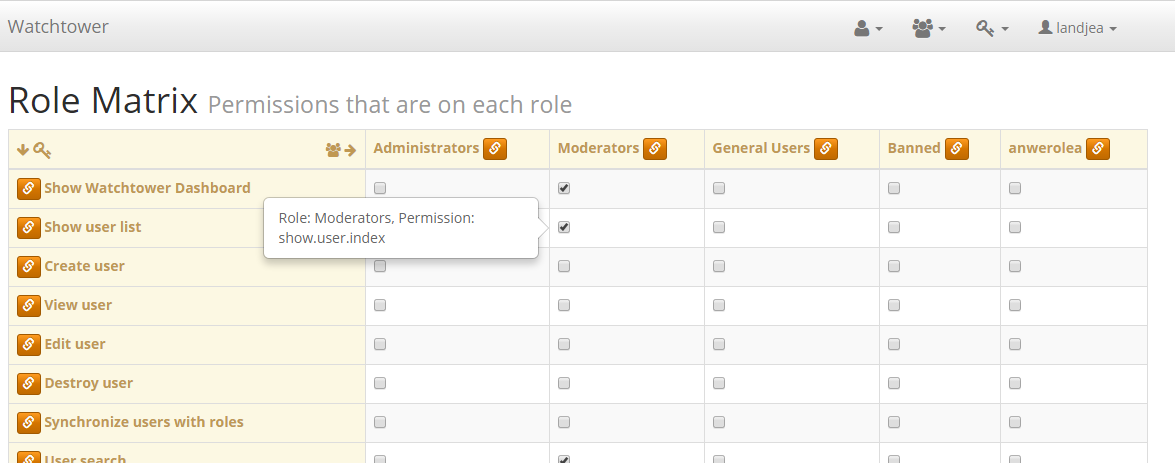This screenshot has width=1175, height=463.
Task: Click link icon next to Destroy user
Action: coord(29,383)
